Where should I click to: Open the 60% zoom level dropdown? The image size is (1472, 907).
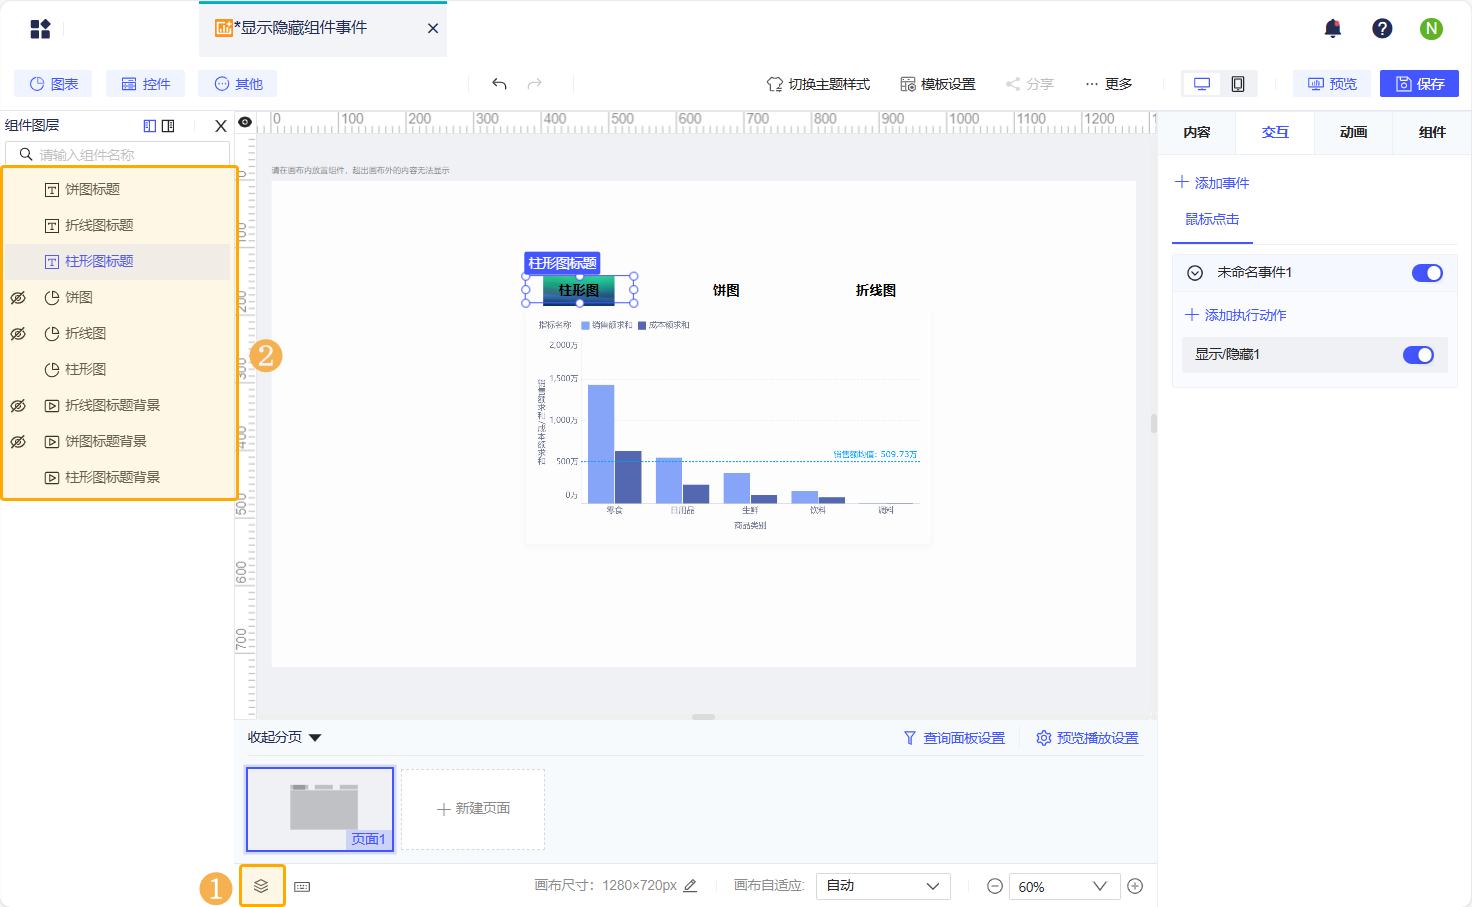[x=1063, y=886]
